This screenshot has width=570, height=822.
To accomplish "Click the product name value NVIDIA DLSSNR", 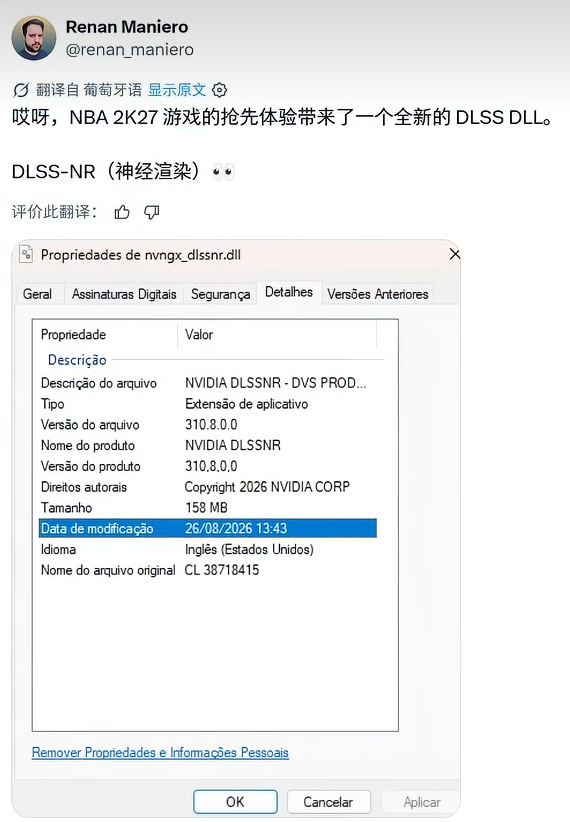I will [x=233, y=446].
